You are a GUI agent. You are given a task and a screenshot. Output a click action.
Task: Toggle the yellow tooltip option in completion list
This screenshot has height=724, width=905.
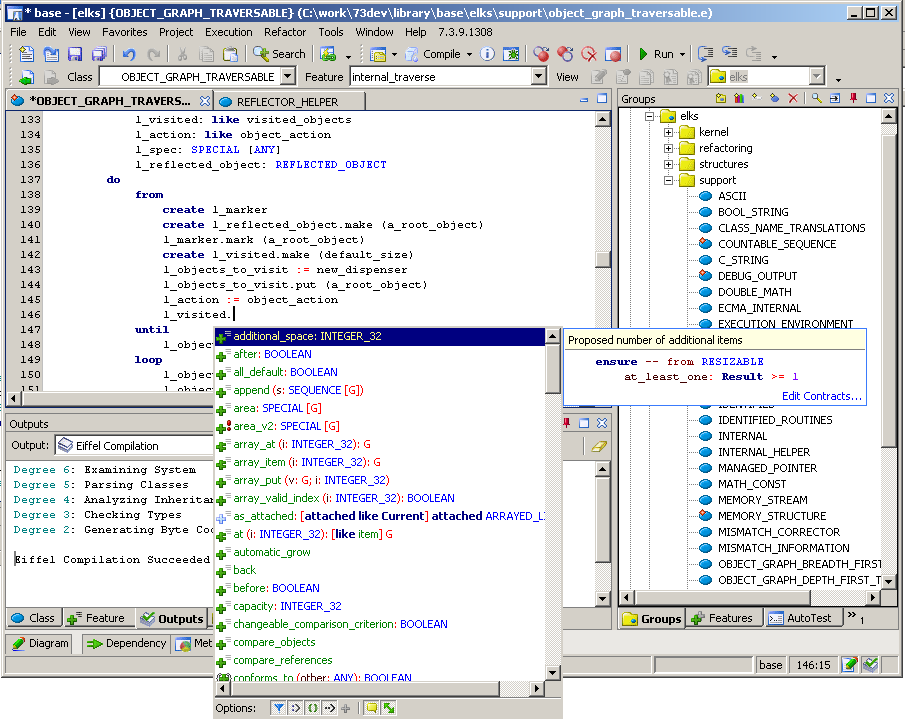371,708
